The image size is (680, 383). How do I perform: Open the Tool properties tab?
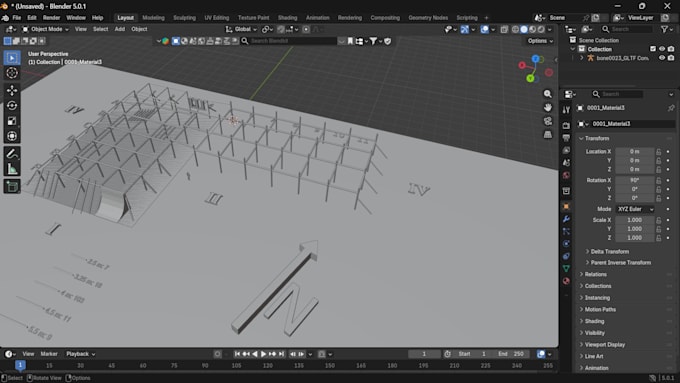click(x=566, y=110)
